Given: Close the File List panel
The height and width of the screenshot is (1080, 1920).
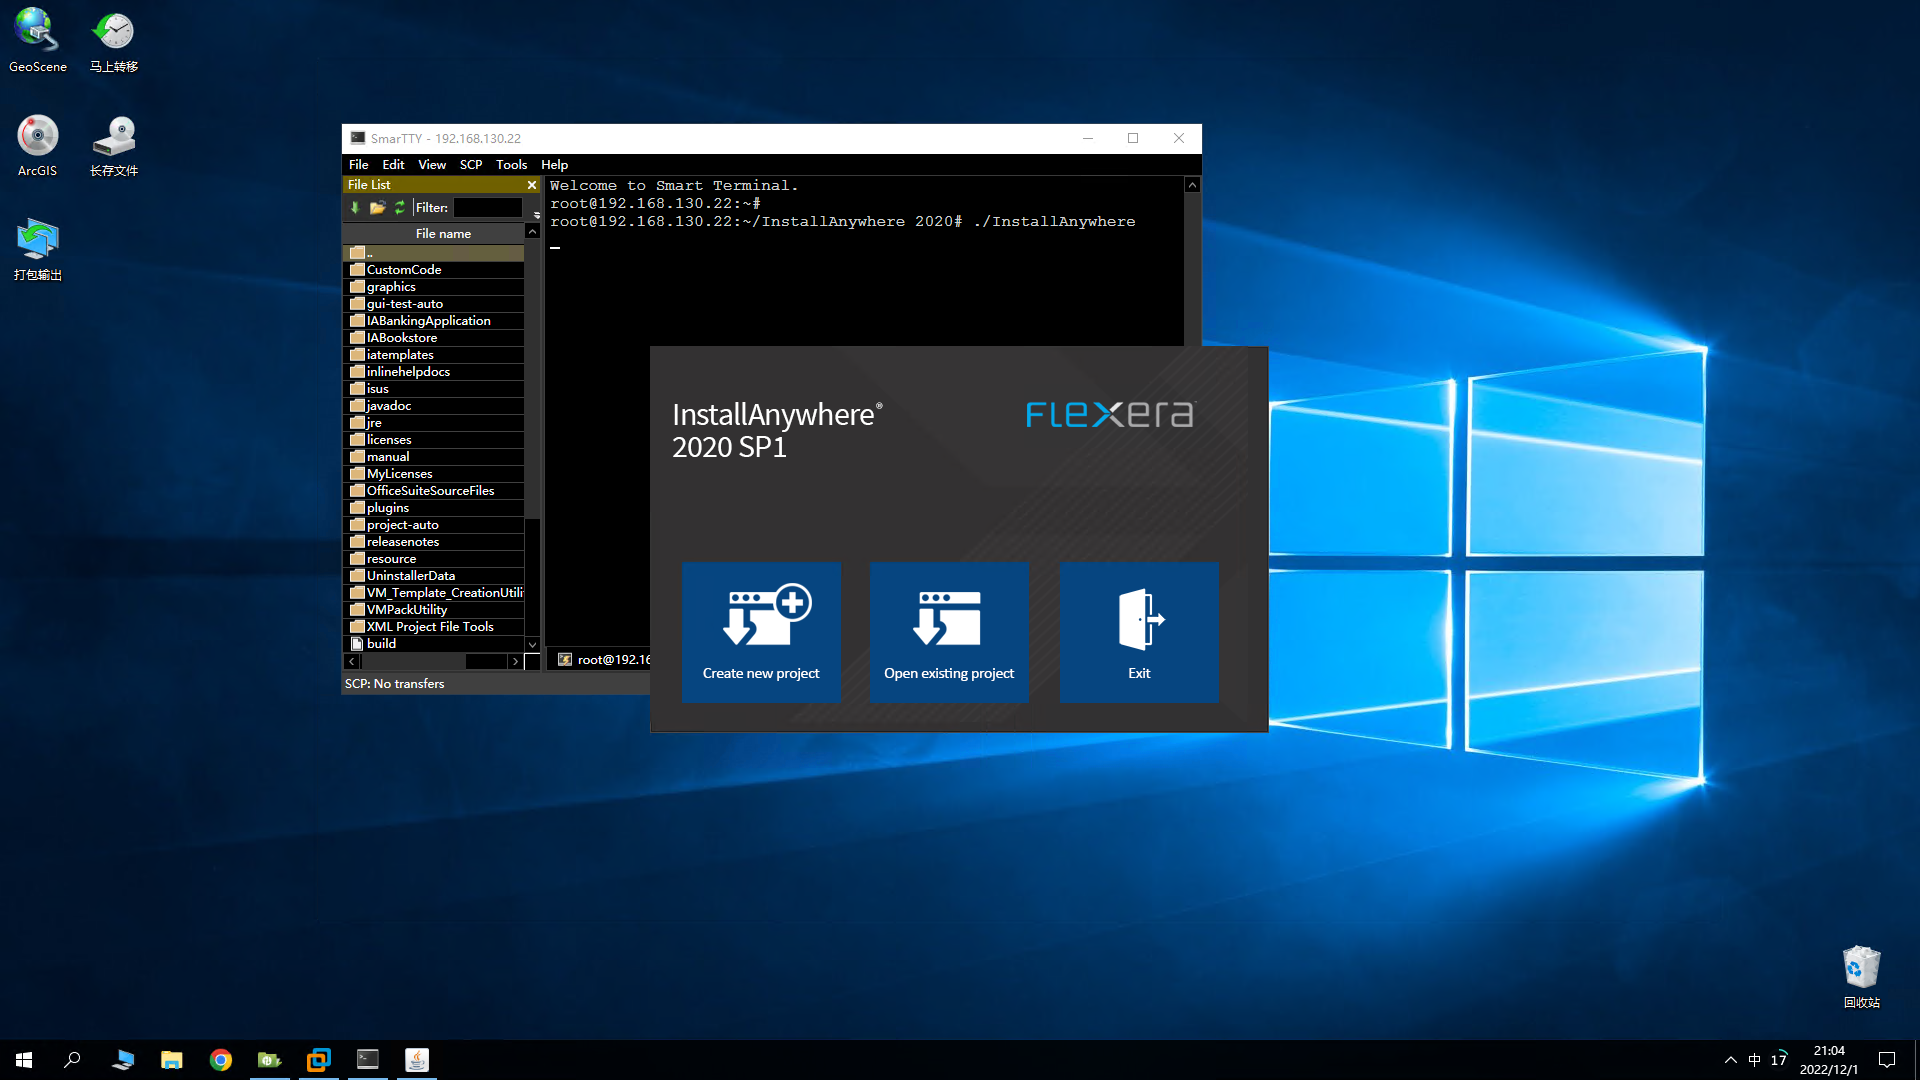Looking at the screenshot, I should [532, 185].
